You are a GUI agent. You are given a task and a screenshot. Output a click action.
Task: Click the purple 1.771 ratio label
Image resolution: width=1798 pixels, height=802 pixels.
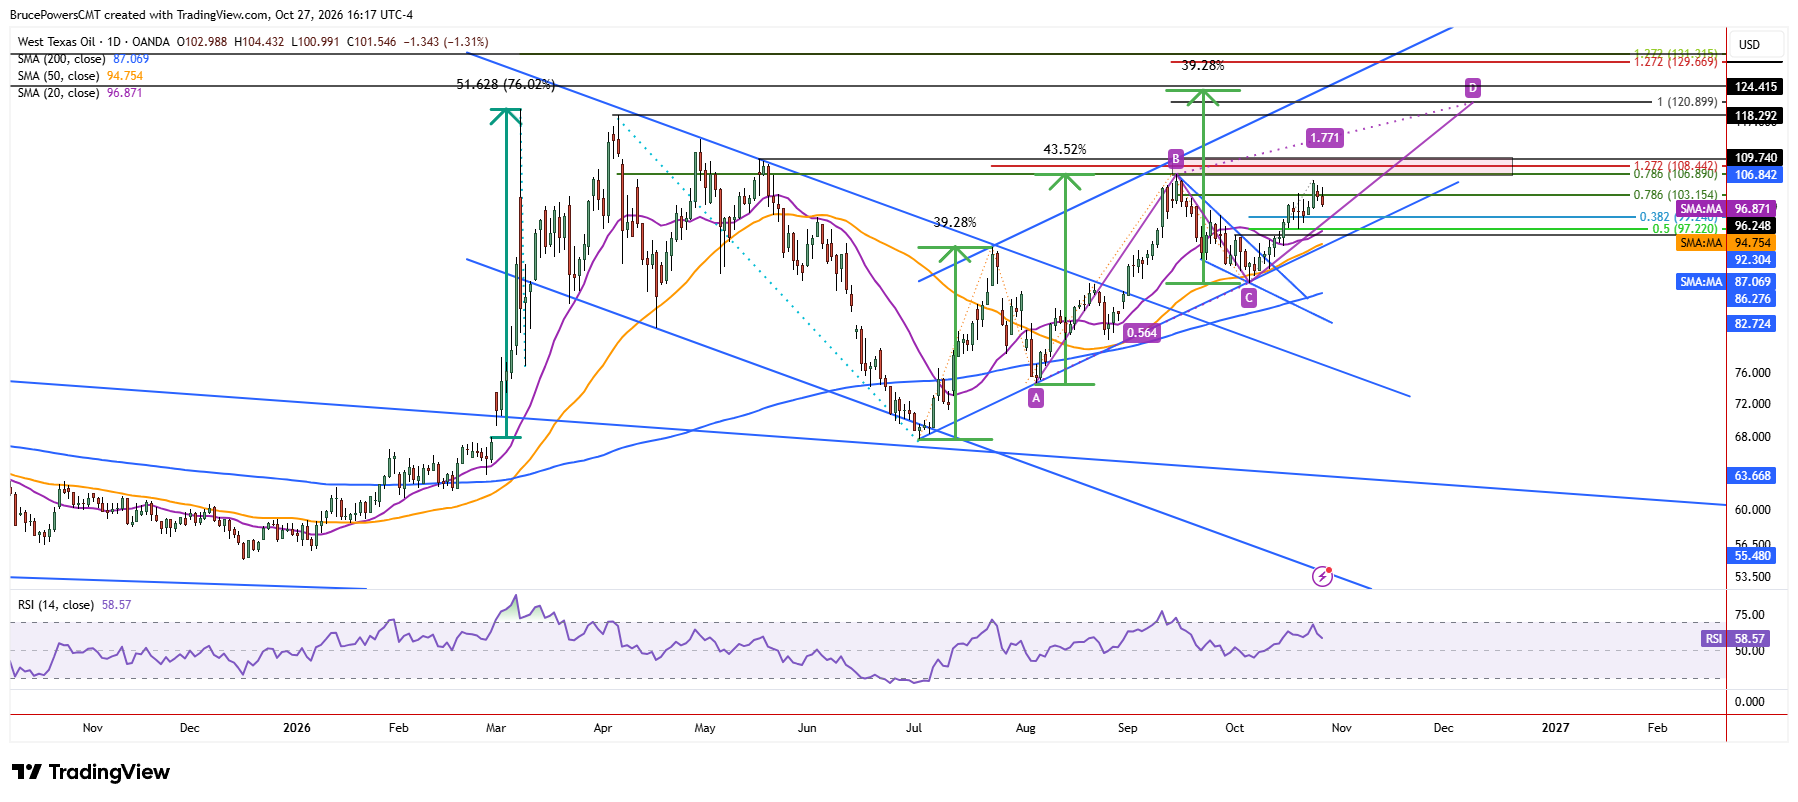[1324, 138]
